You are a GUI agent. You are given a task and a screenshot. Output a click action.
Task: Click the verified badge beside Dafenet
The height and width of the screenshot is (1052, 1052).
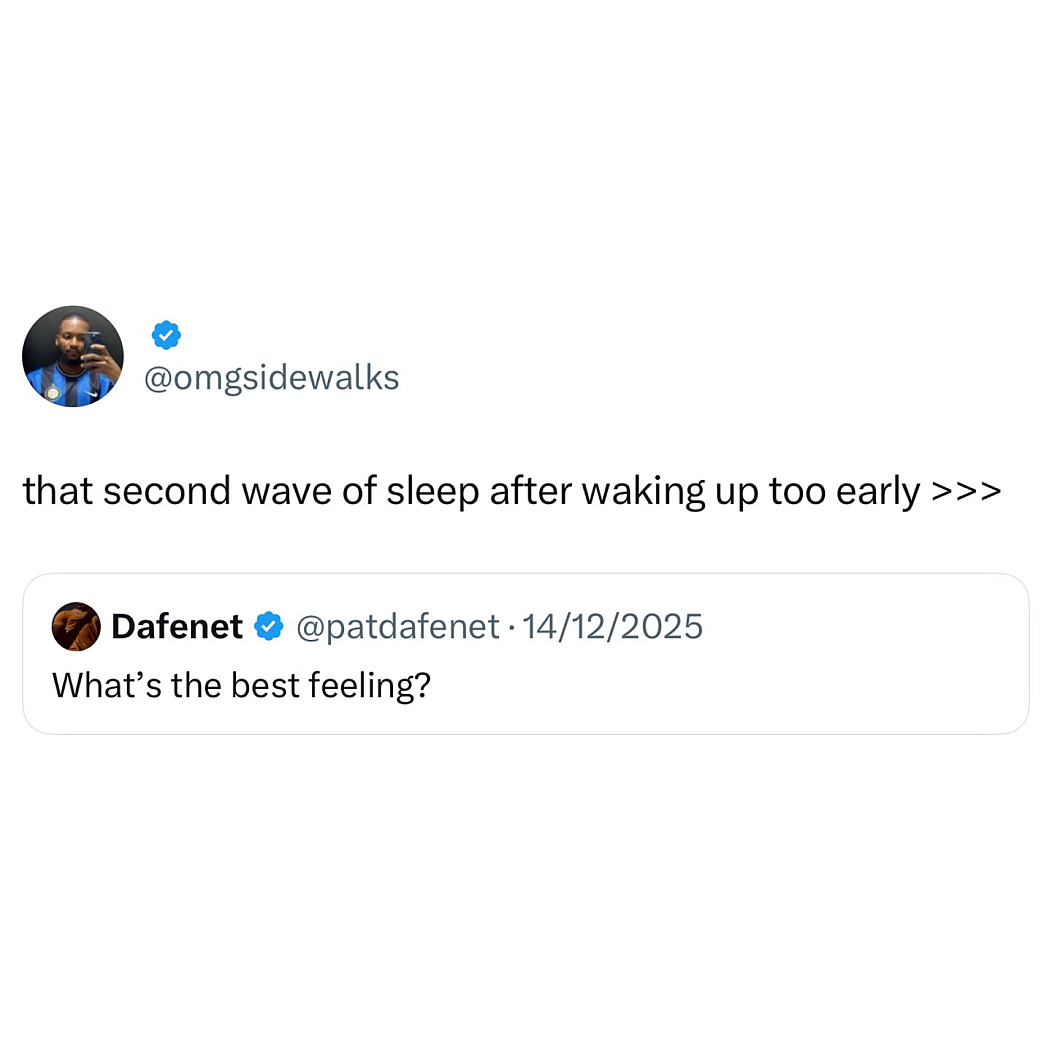click(268, 627)
